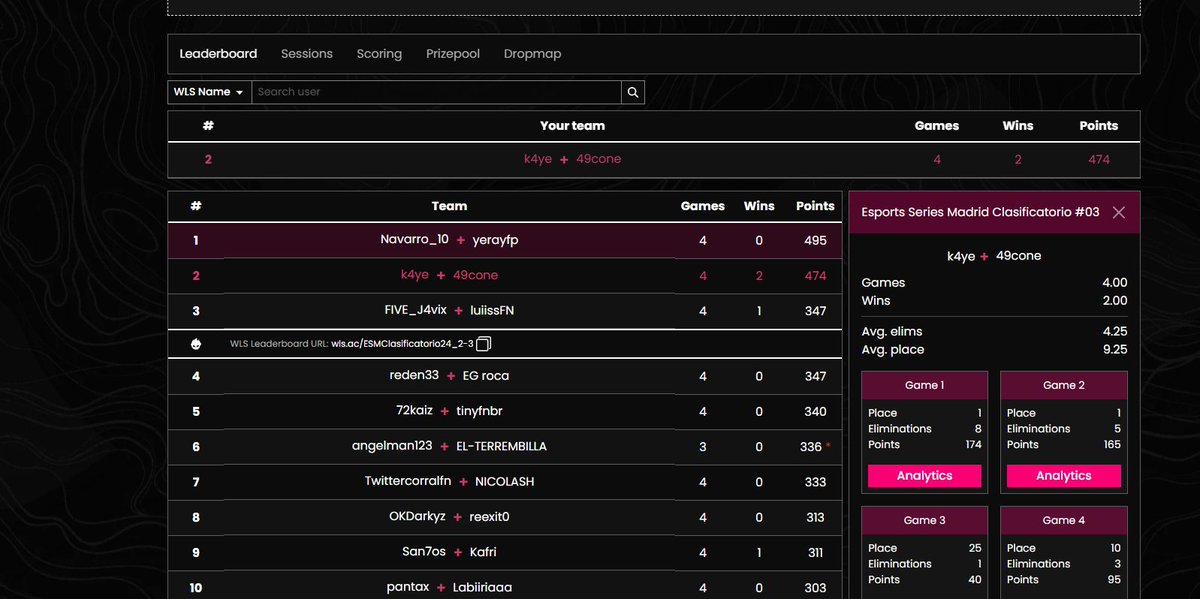
Task: Click k4ye in the leaderboard row
Action: click(414, 275)
